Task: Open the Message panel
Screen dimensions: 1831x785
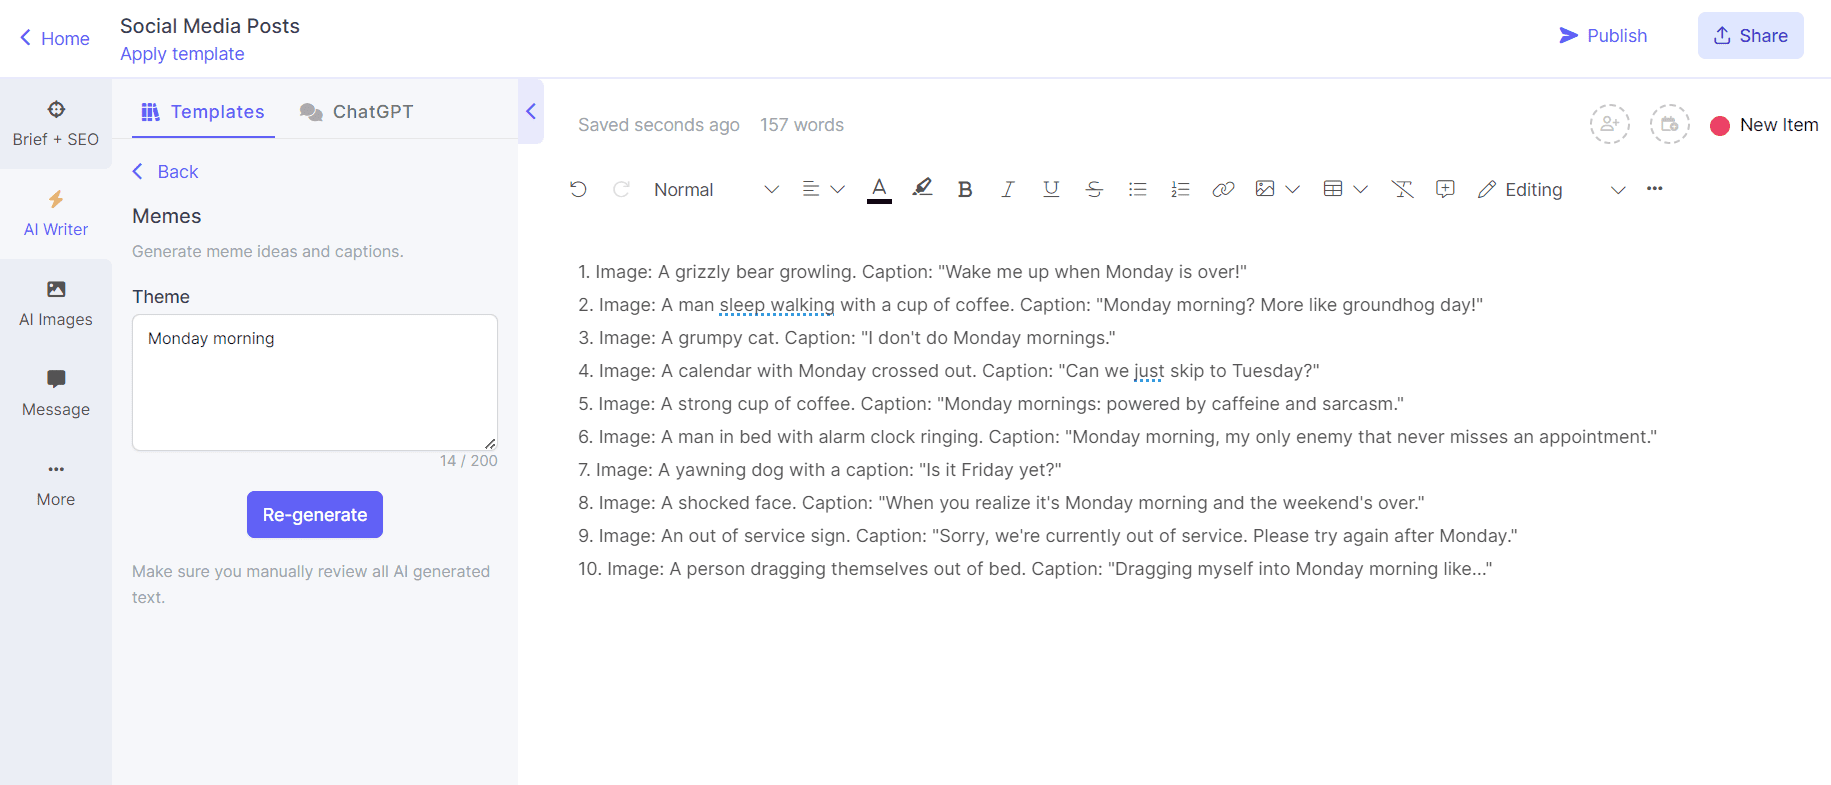Action: pos(56,394)
